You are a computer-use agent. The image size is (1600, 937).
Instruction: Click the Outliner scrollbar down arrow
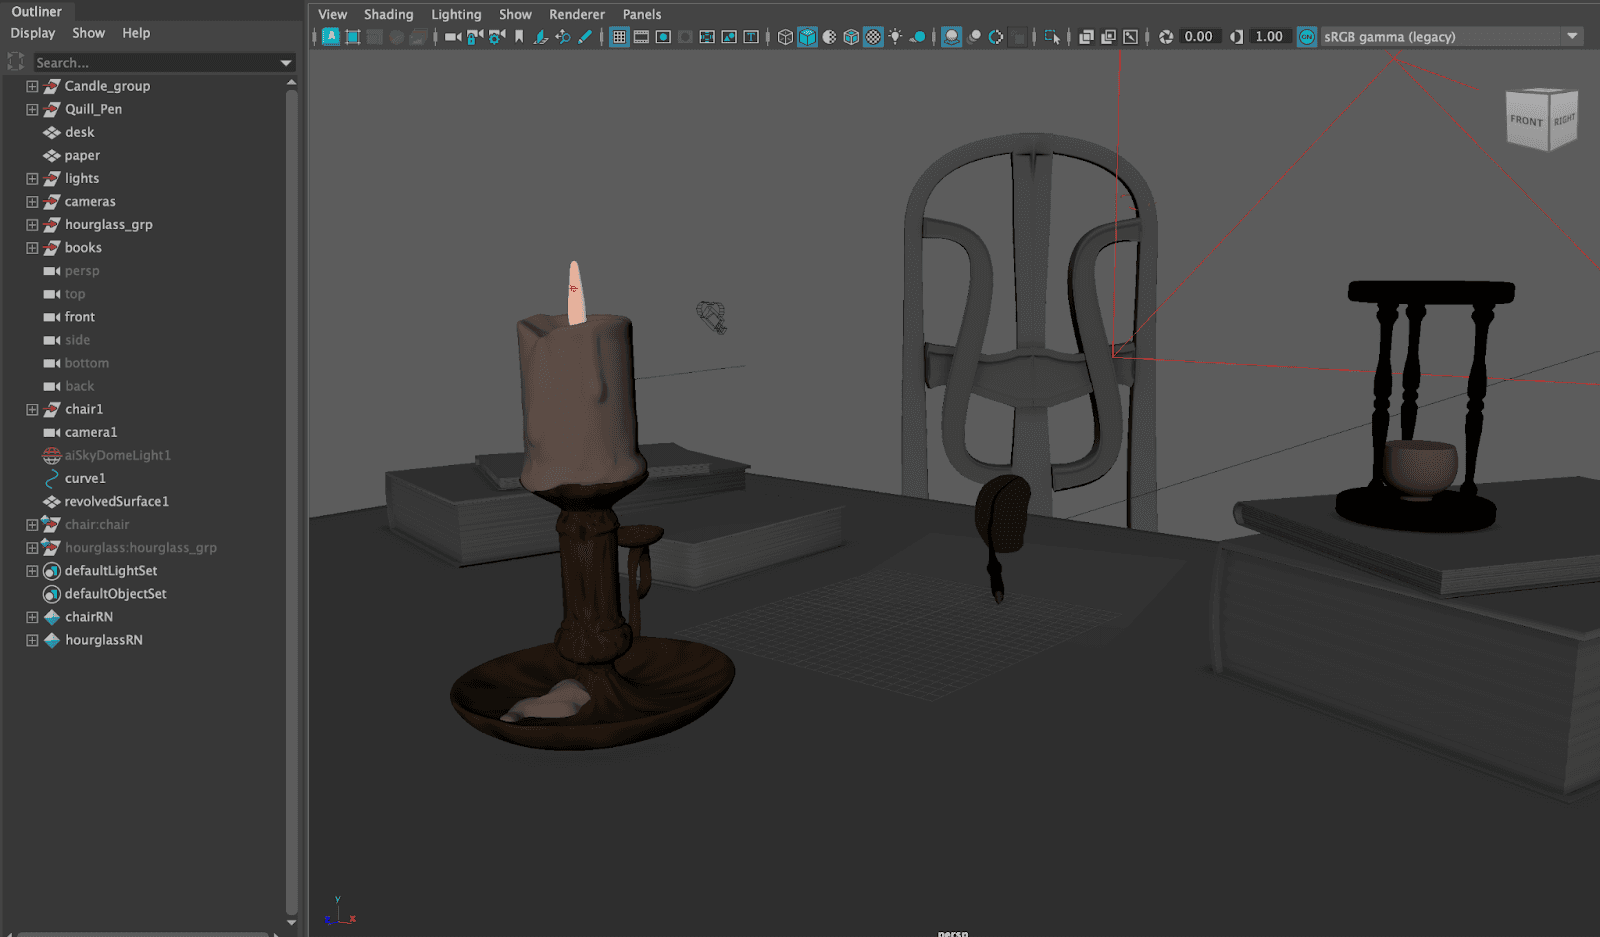(291, 923)
